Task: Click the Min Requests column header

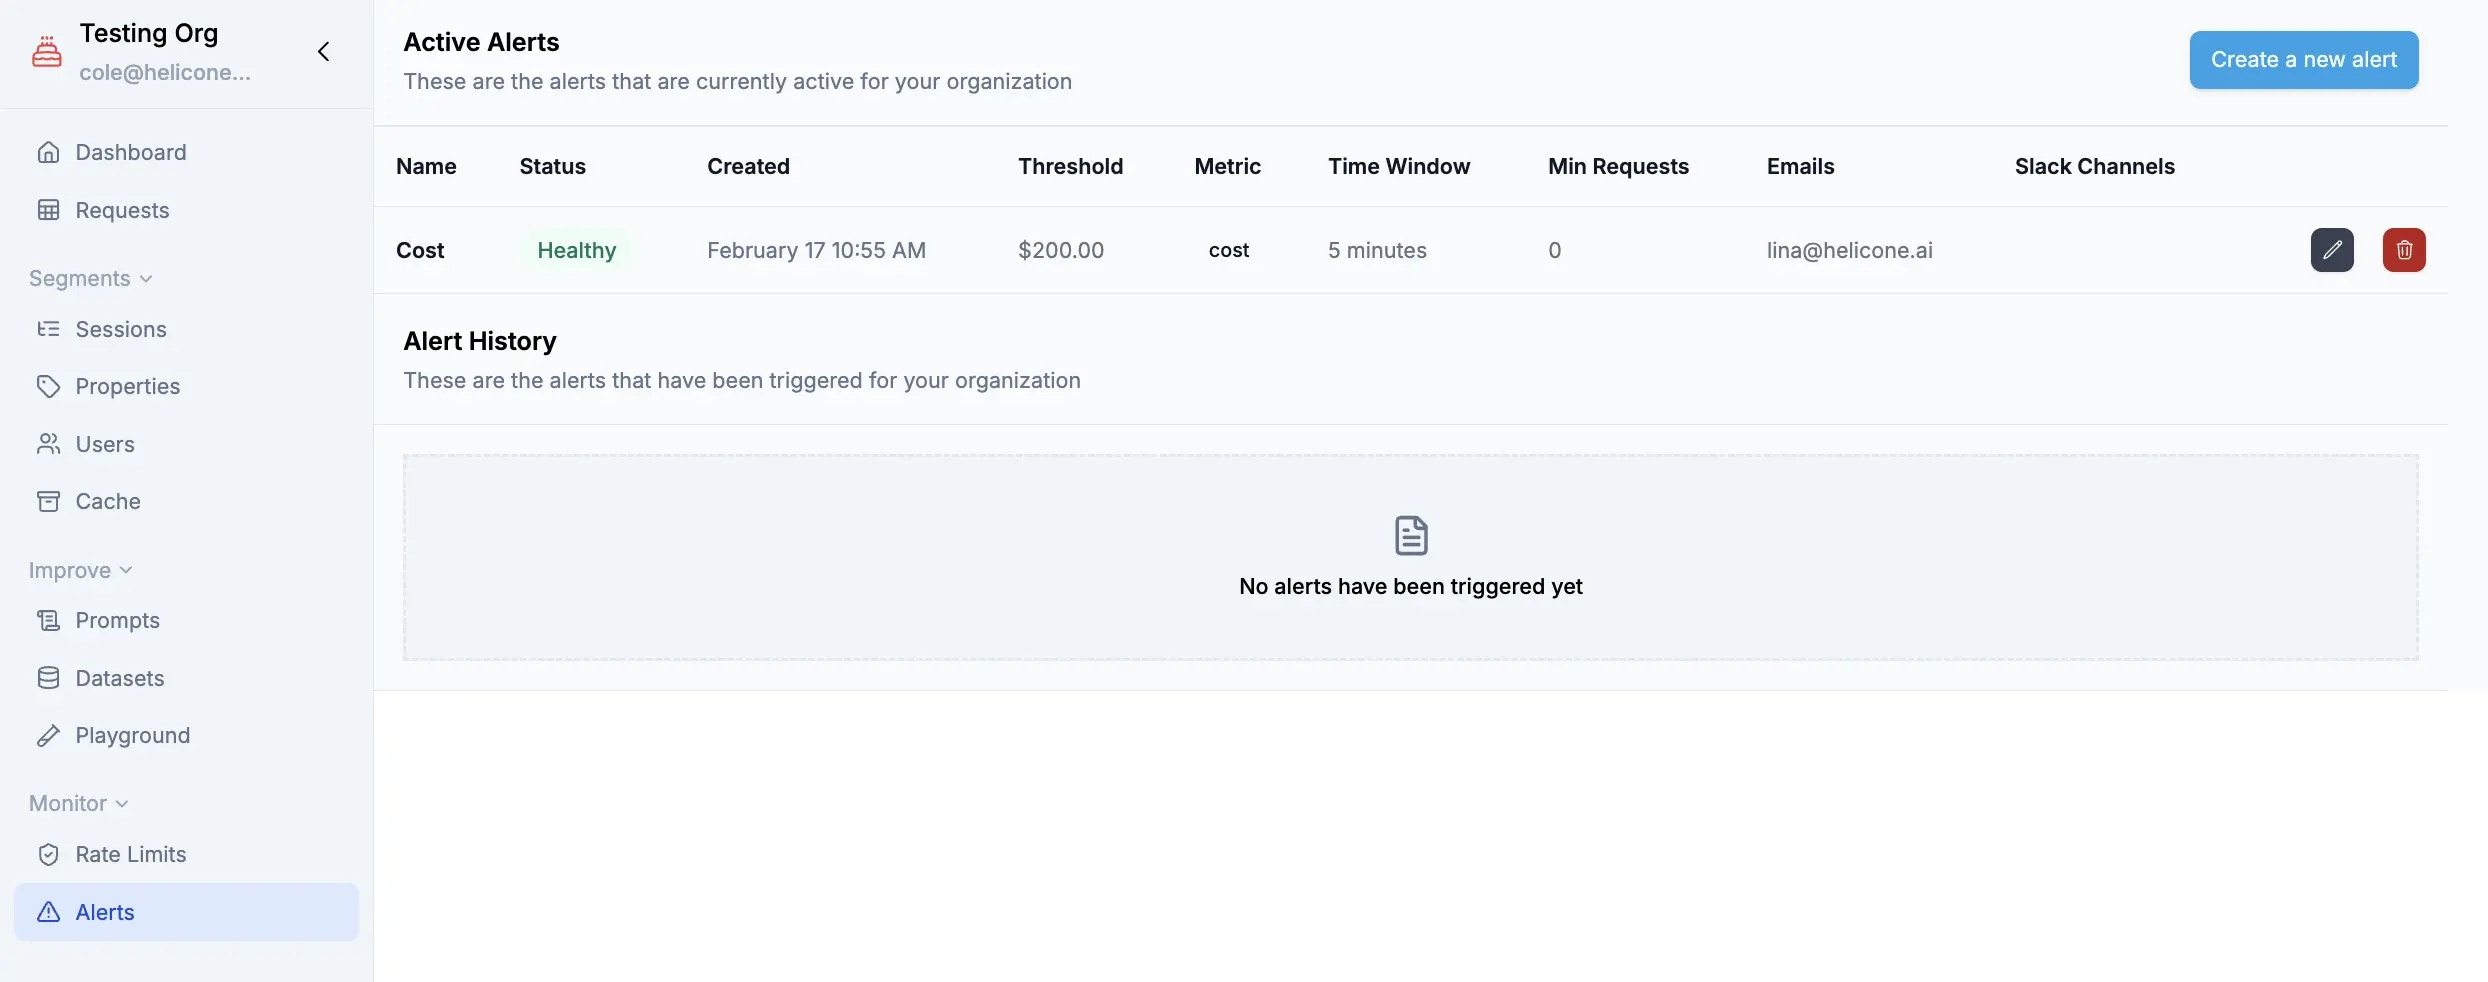Action: 1618,166
